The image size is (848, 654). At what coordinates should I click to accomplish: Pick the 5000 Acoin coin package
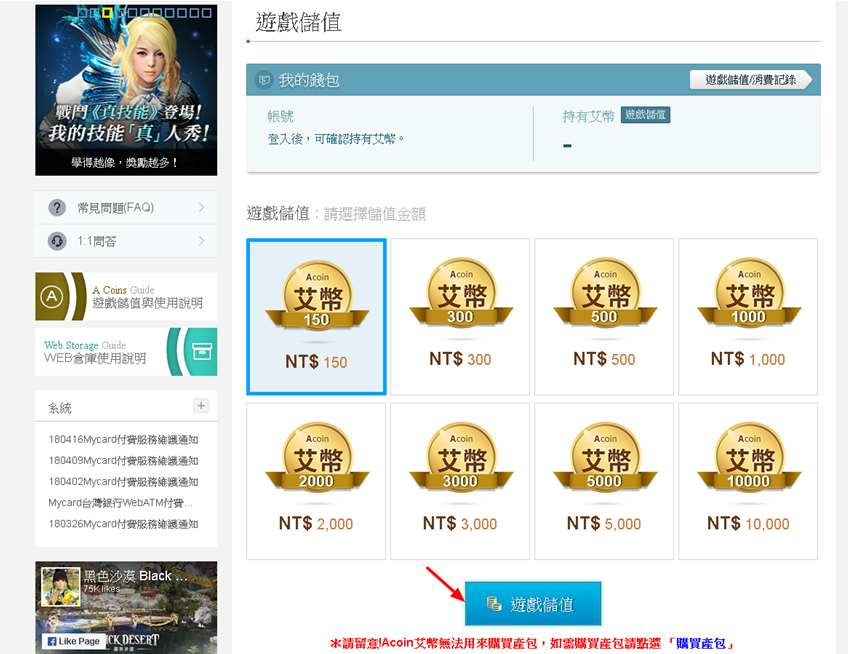click(604, 481)
